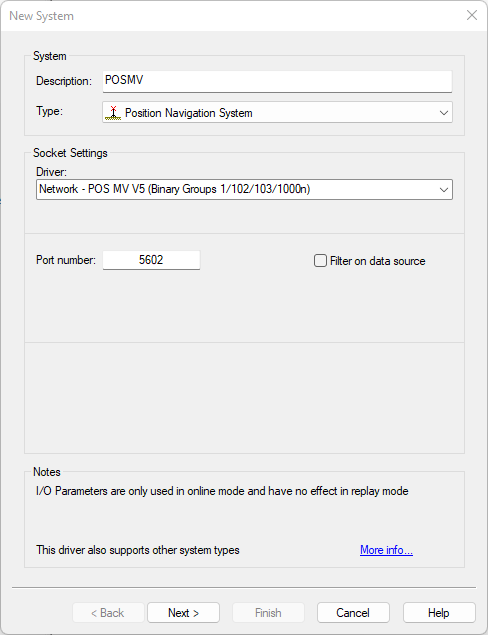Cancel the New System dialog
The width and height of the screenshot is (488, 635).
(x=353, y=613)
